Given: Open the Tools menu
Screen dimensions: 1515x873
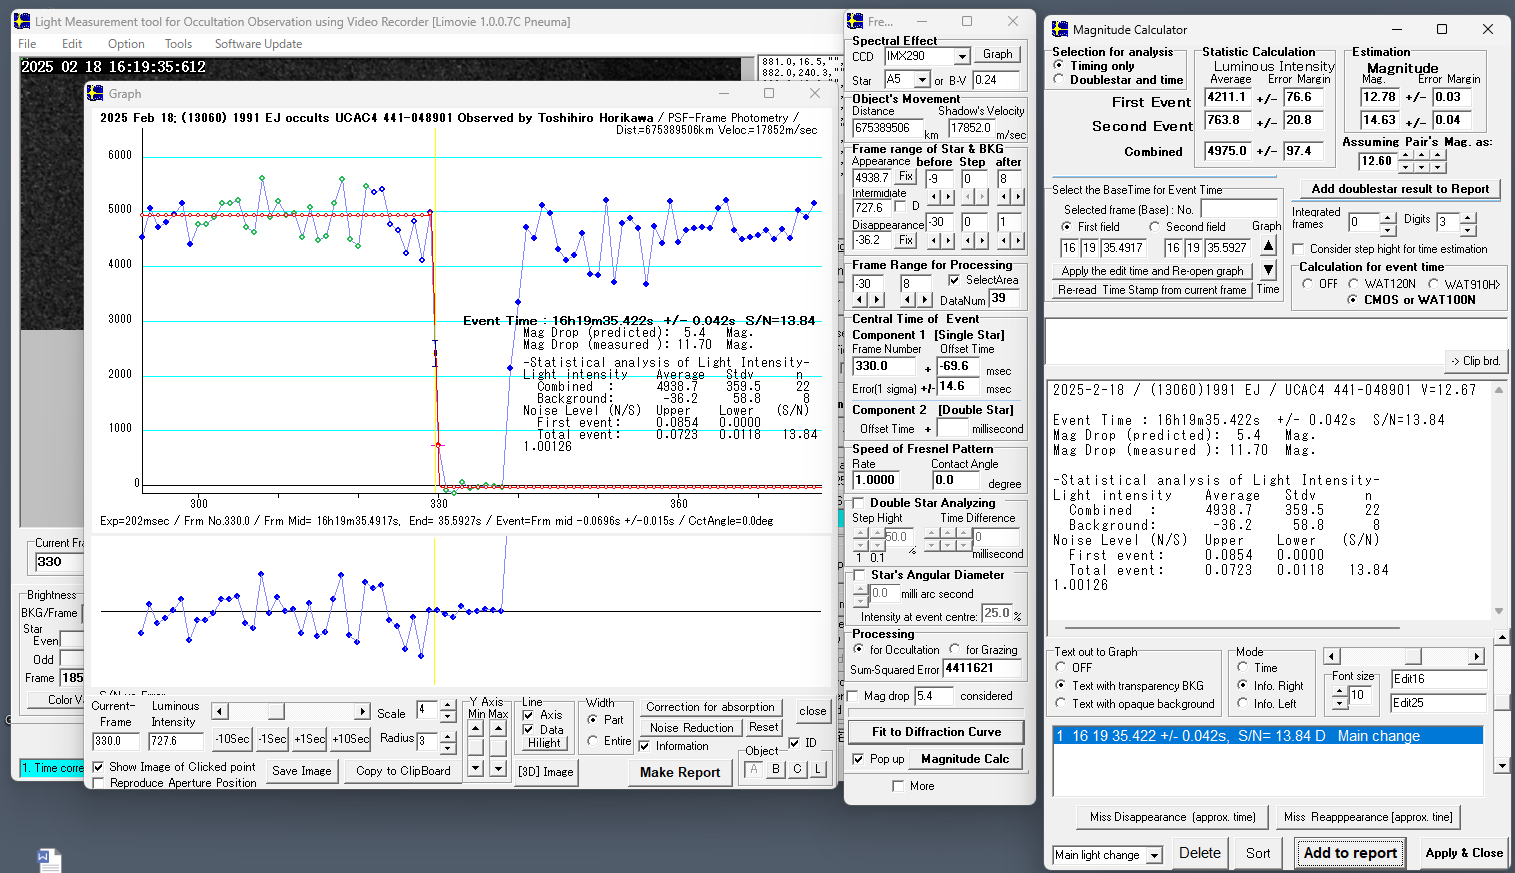Looking at the screenshot, I should [x=178, y=44].
